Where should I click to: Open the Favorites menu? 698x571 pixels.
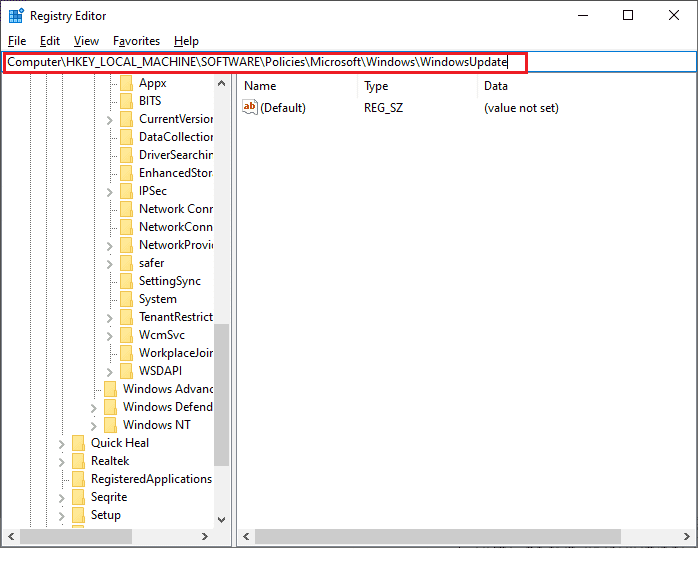point(136,41)
